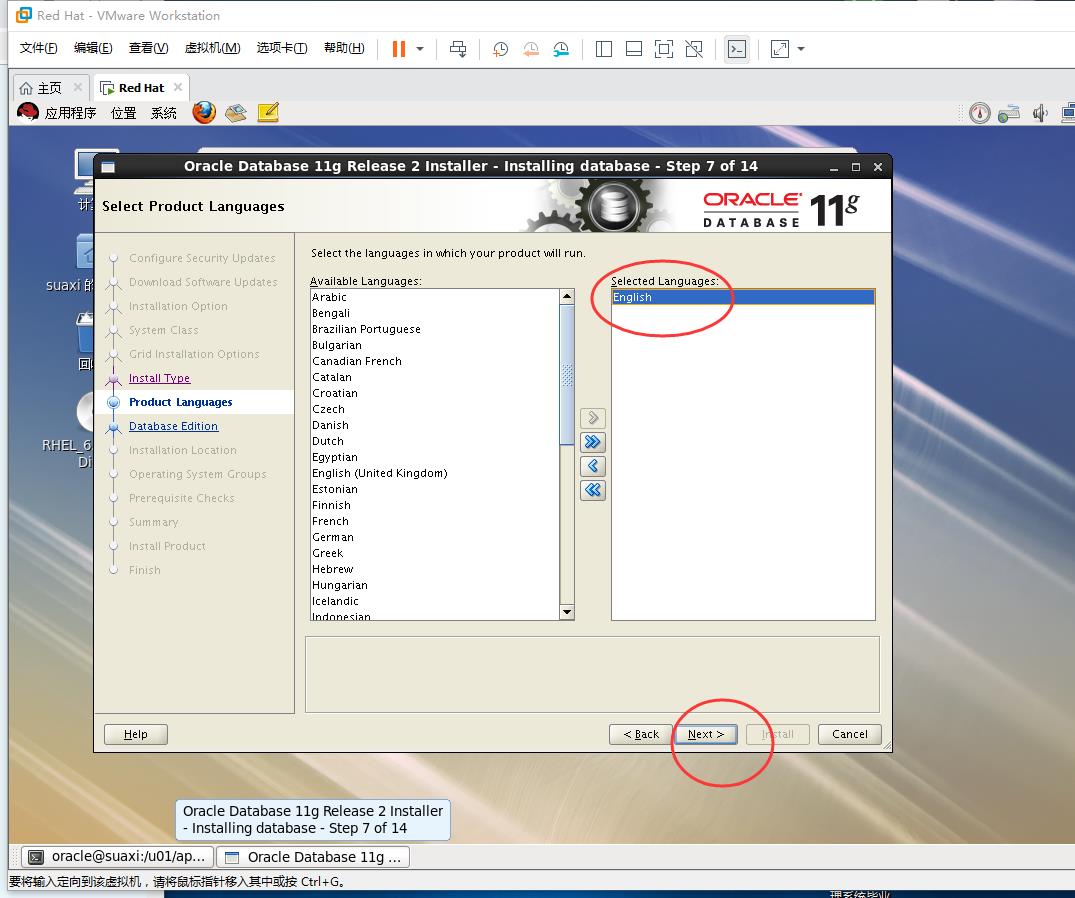Click the notes pencil icon in panel
1075x898 pixels.
click(x=268, y=112)
